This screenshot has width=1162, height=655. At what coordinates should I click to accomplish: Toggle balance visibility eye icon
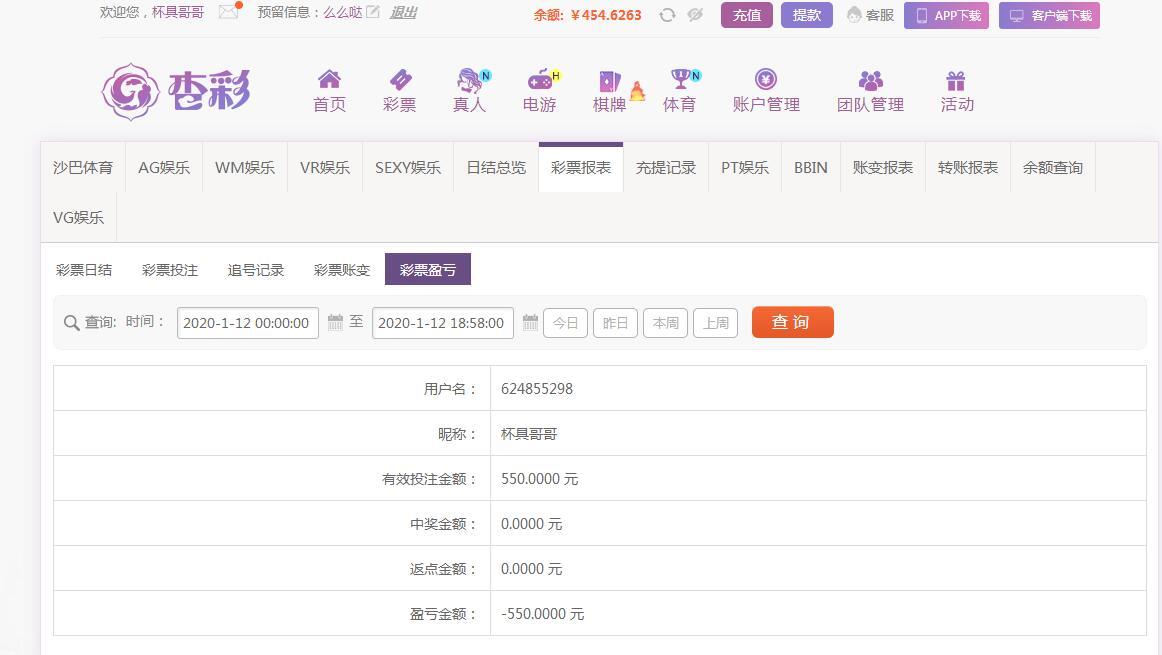click(695, 15)
